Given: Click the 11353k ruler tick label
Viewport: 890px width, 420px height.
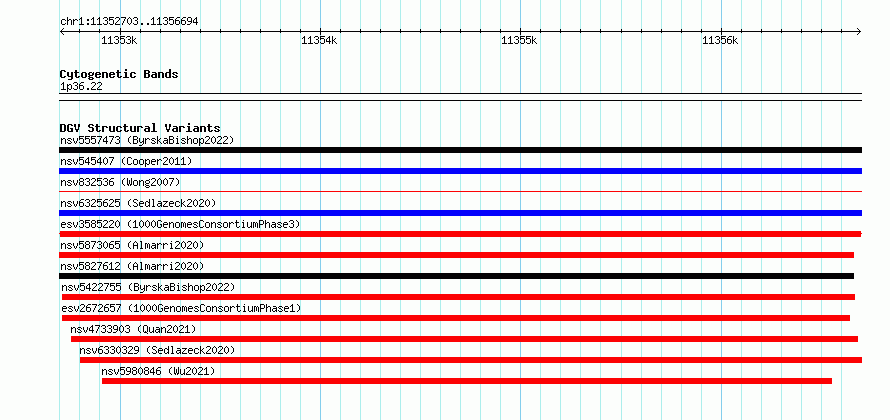Looking at the screenshot, I should point(119,40).
